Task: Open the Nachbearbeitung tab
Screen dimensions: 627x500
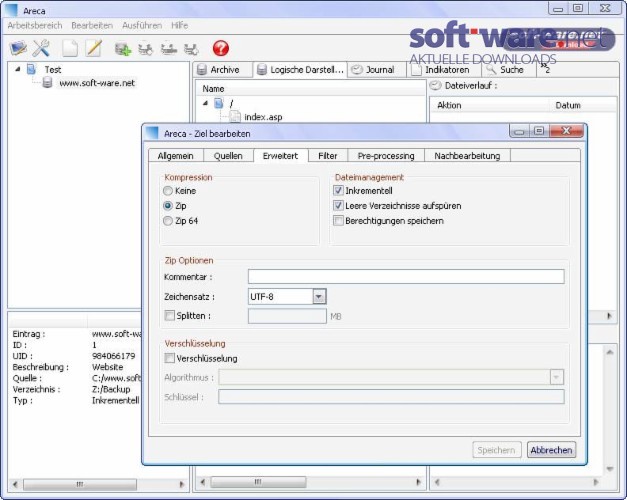Action: (x=467, y=156)
